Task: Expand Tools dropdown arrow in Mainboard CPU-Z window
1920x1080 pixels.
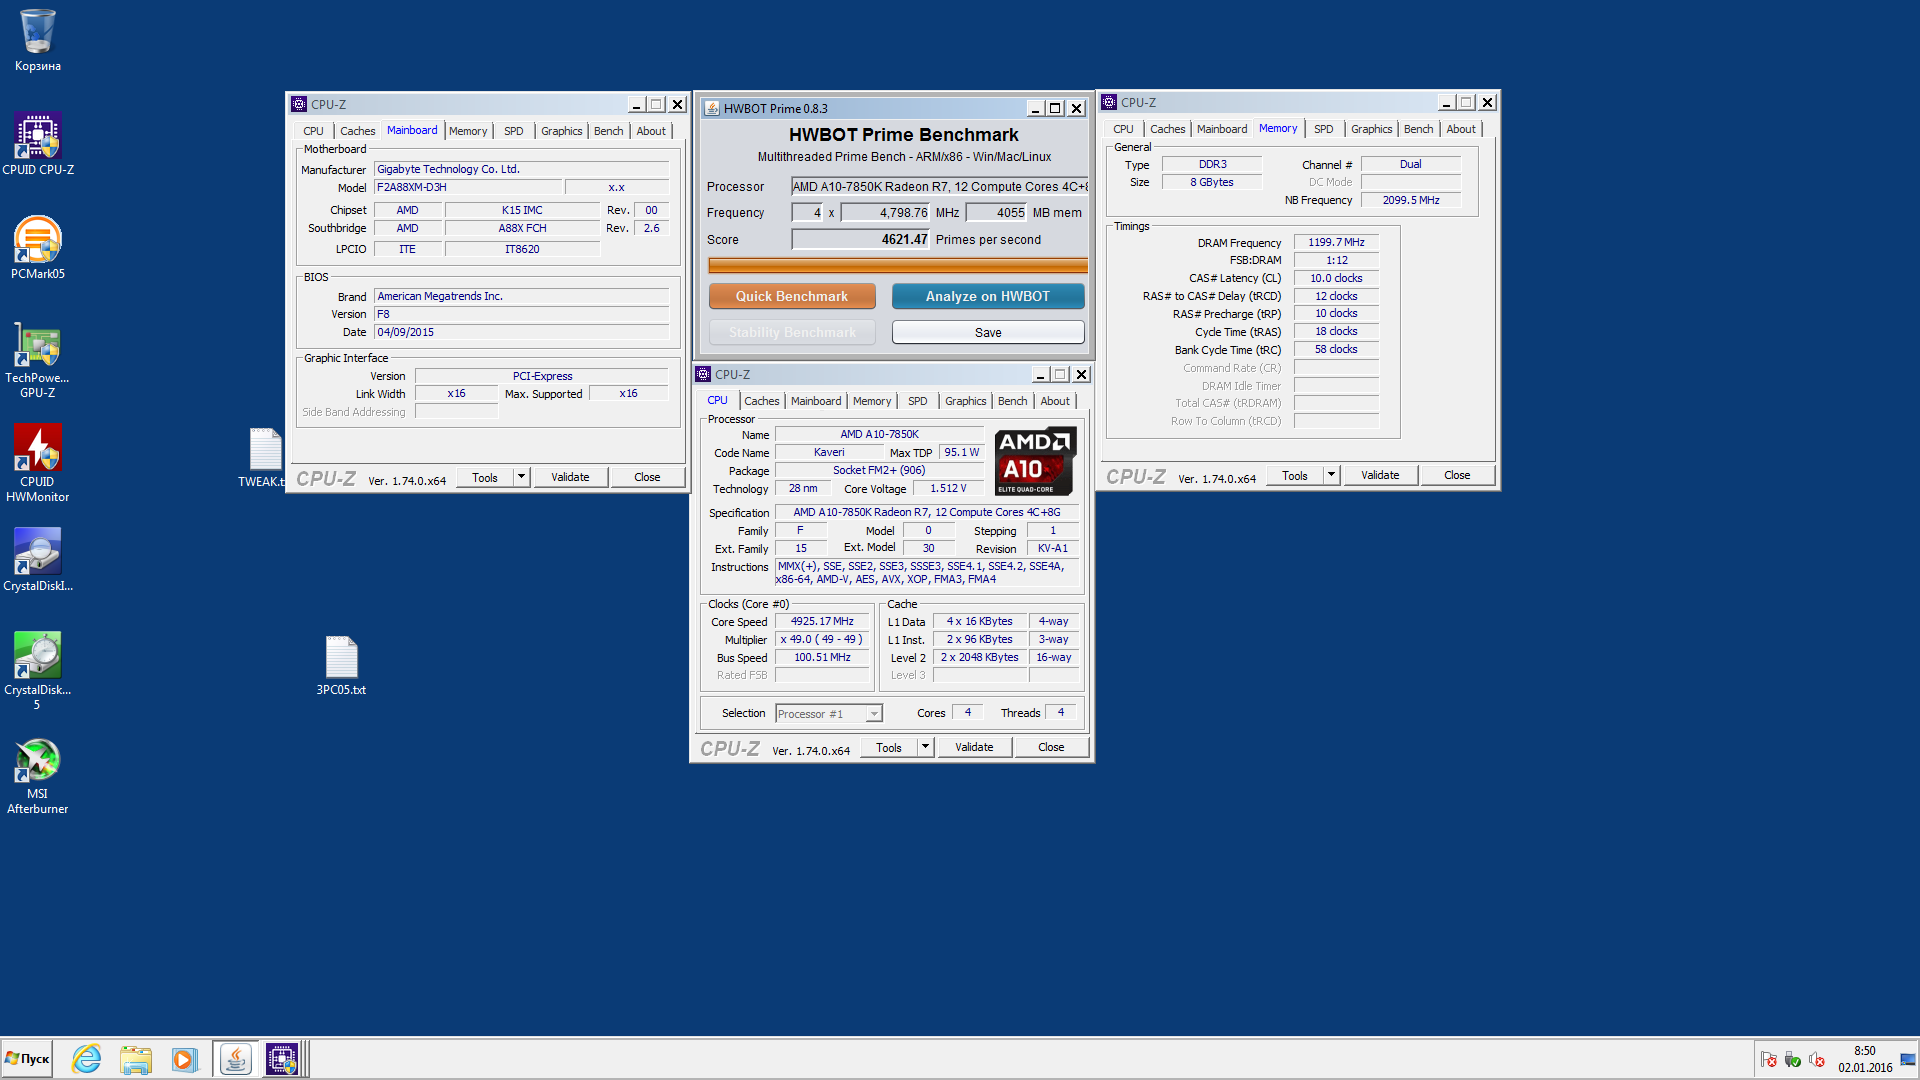Action: tap(521, 477)
